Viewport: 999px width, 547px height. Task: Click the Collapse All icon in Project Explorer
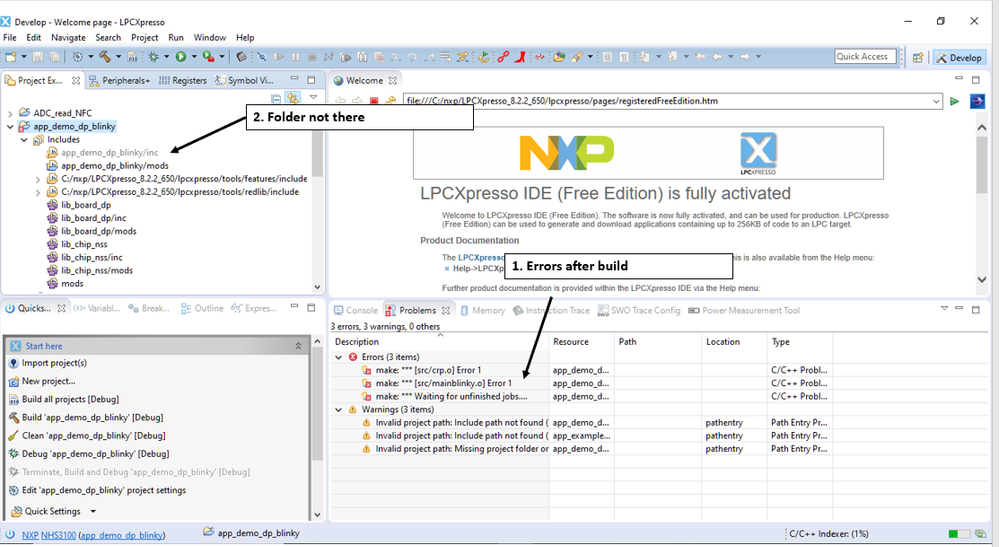pyautogui.click(x=276, y=98)
